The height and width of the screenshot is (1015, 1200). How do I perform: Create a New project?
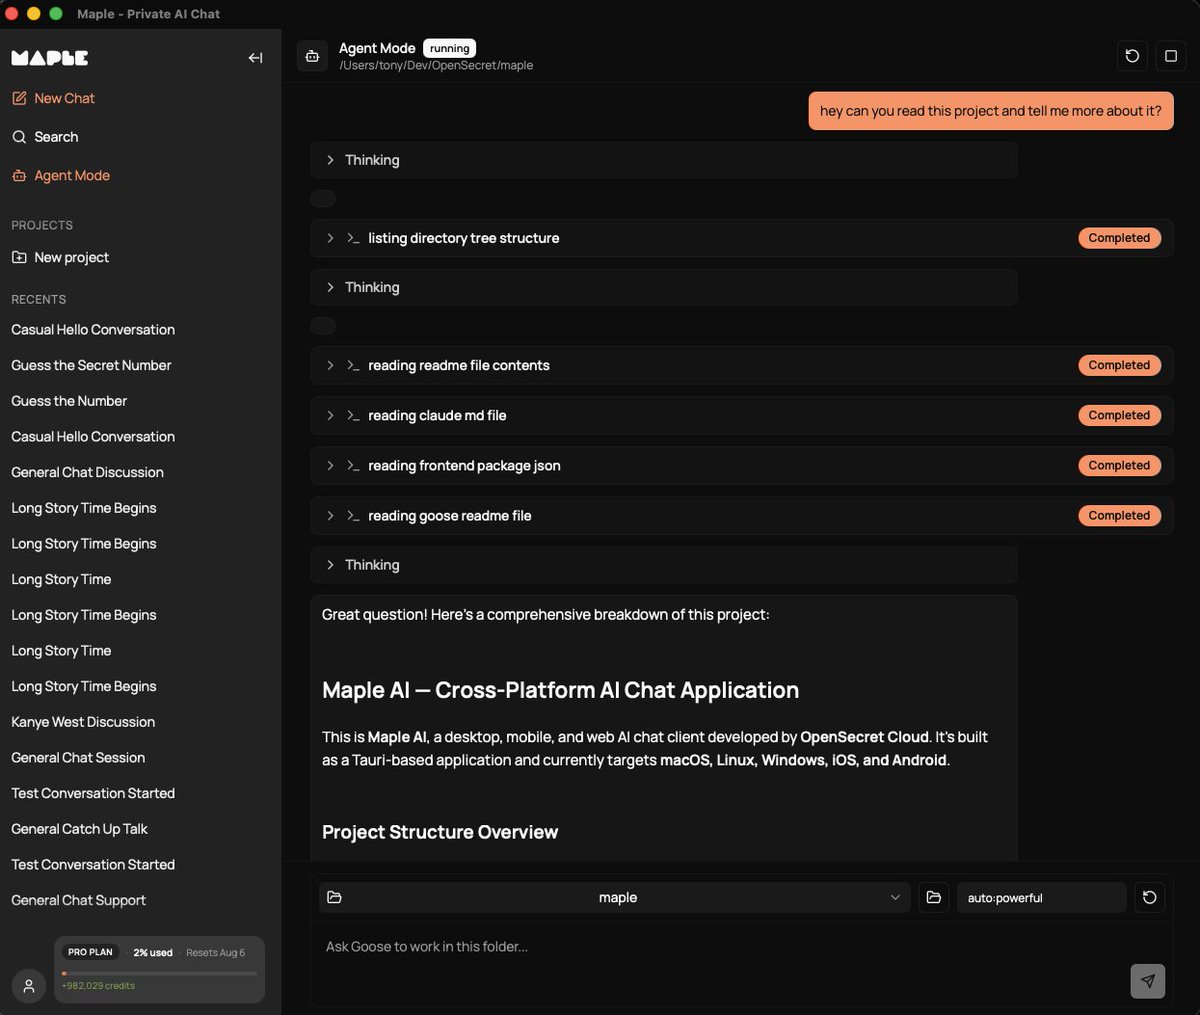60,257
